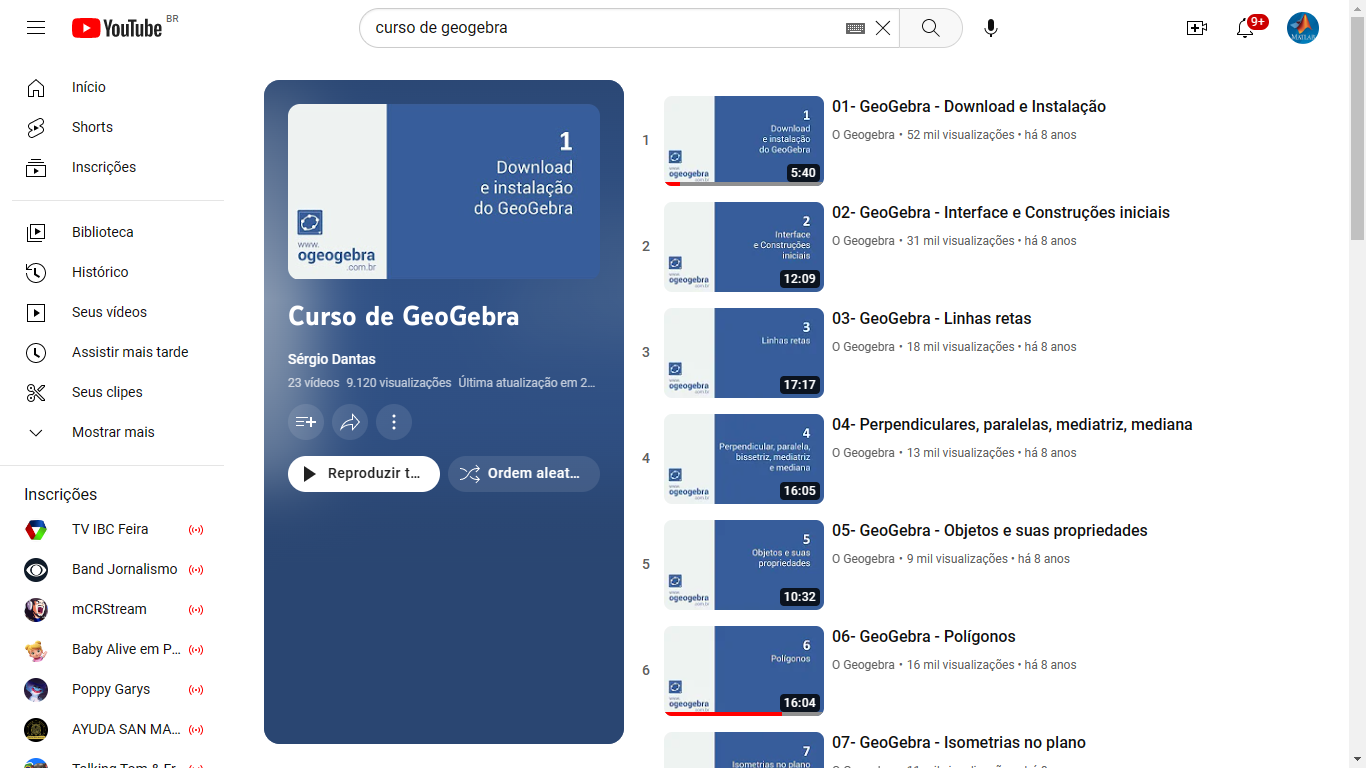
Task: Click thumbnail of video with 16:04 duration
Action: point(744,671)
